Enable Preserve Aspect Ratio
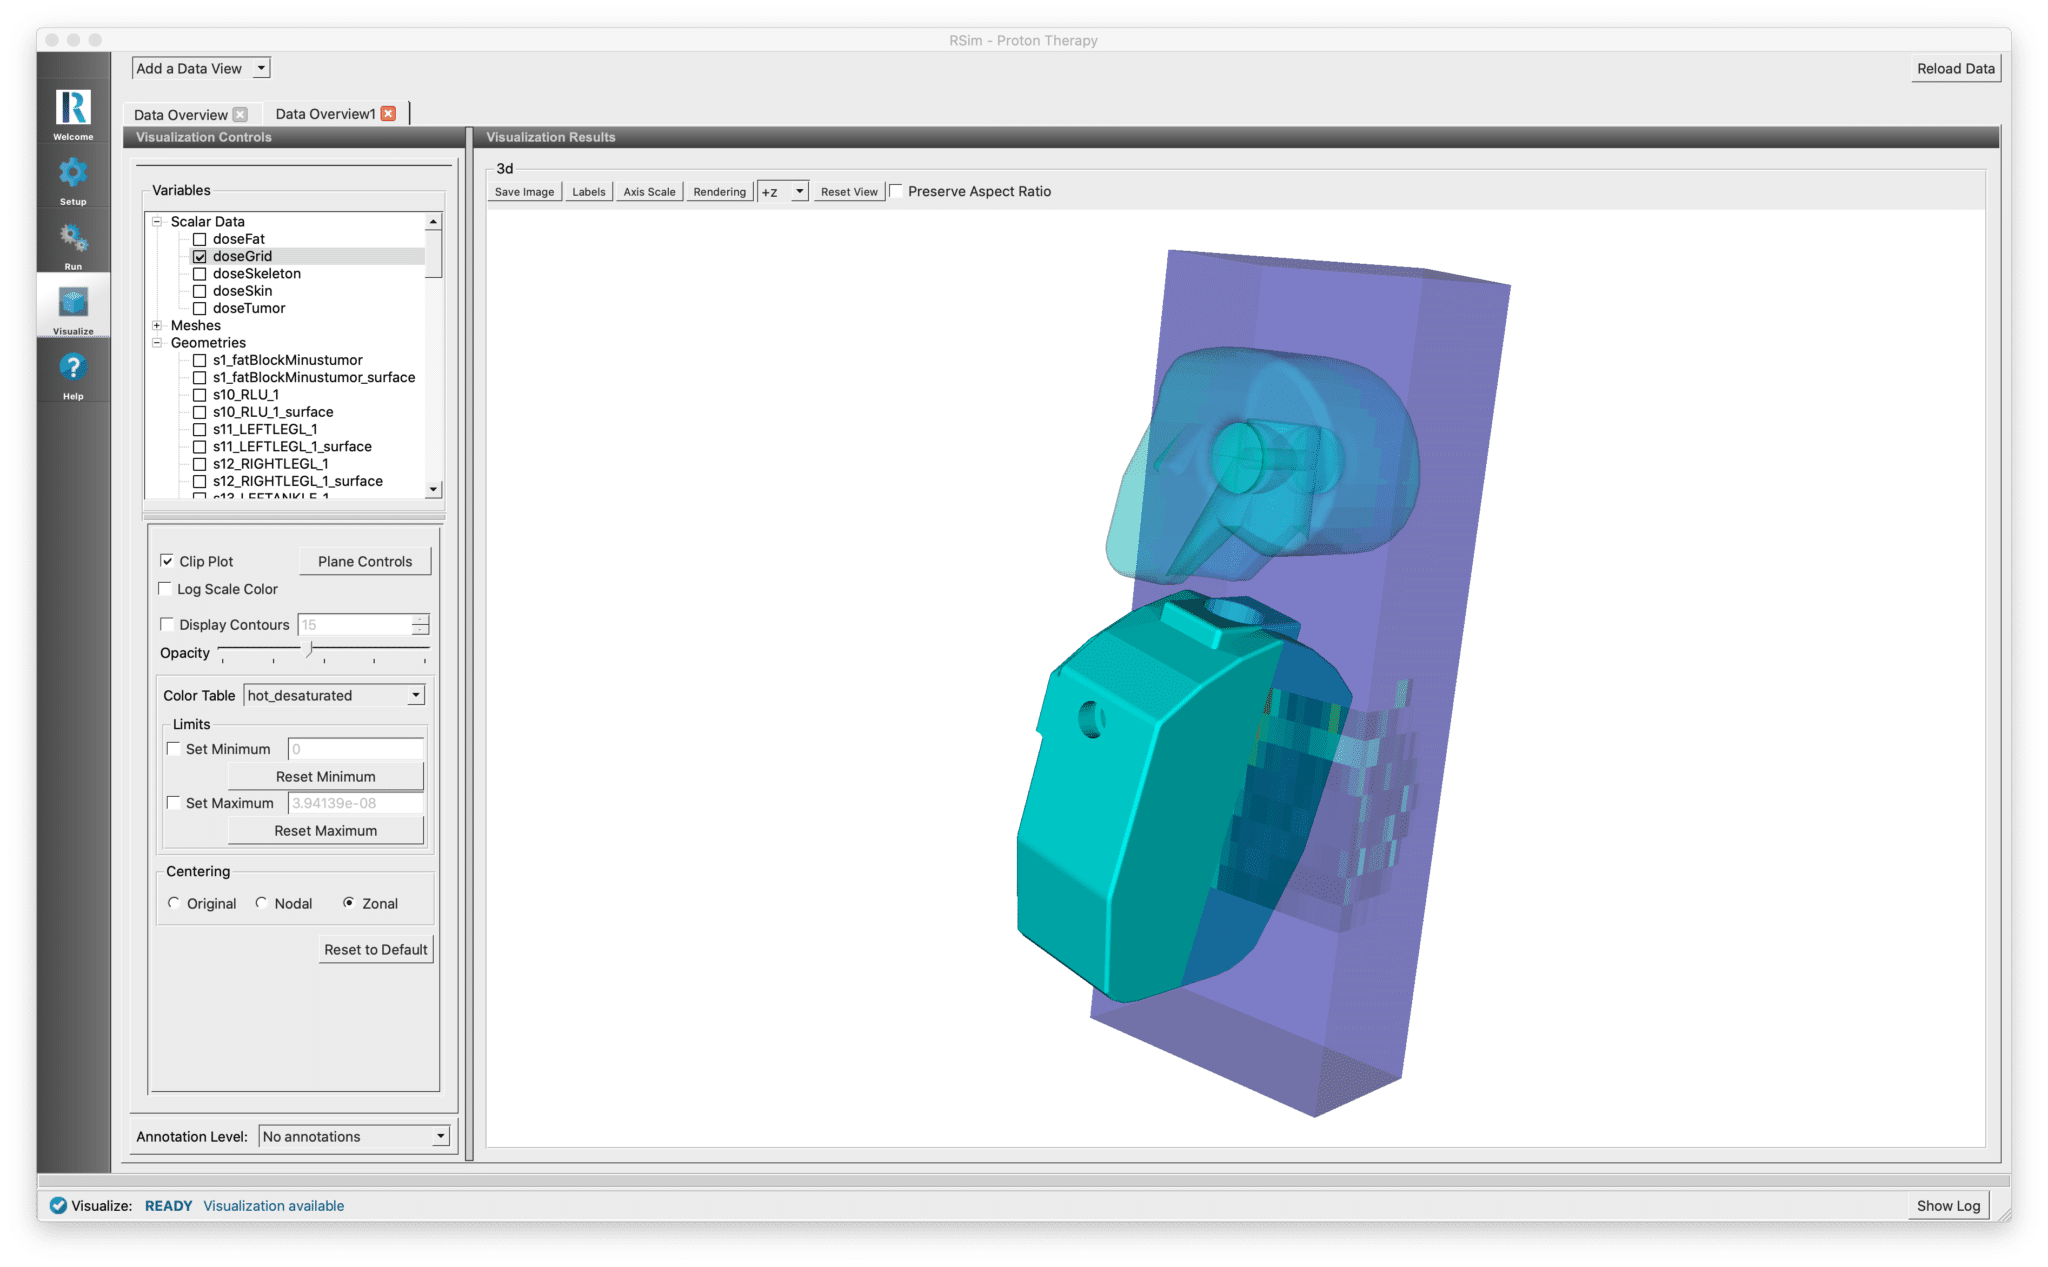 coord(895,190)
